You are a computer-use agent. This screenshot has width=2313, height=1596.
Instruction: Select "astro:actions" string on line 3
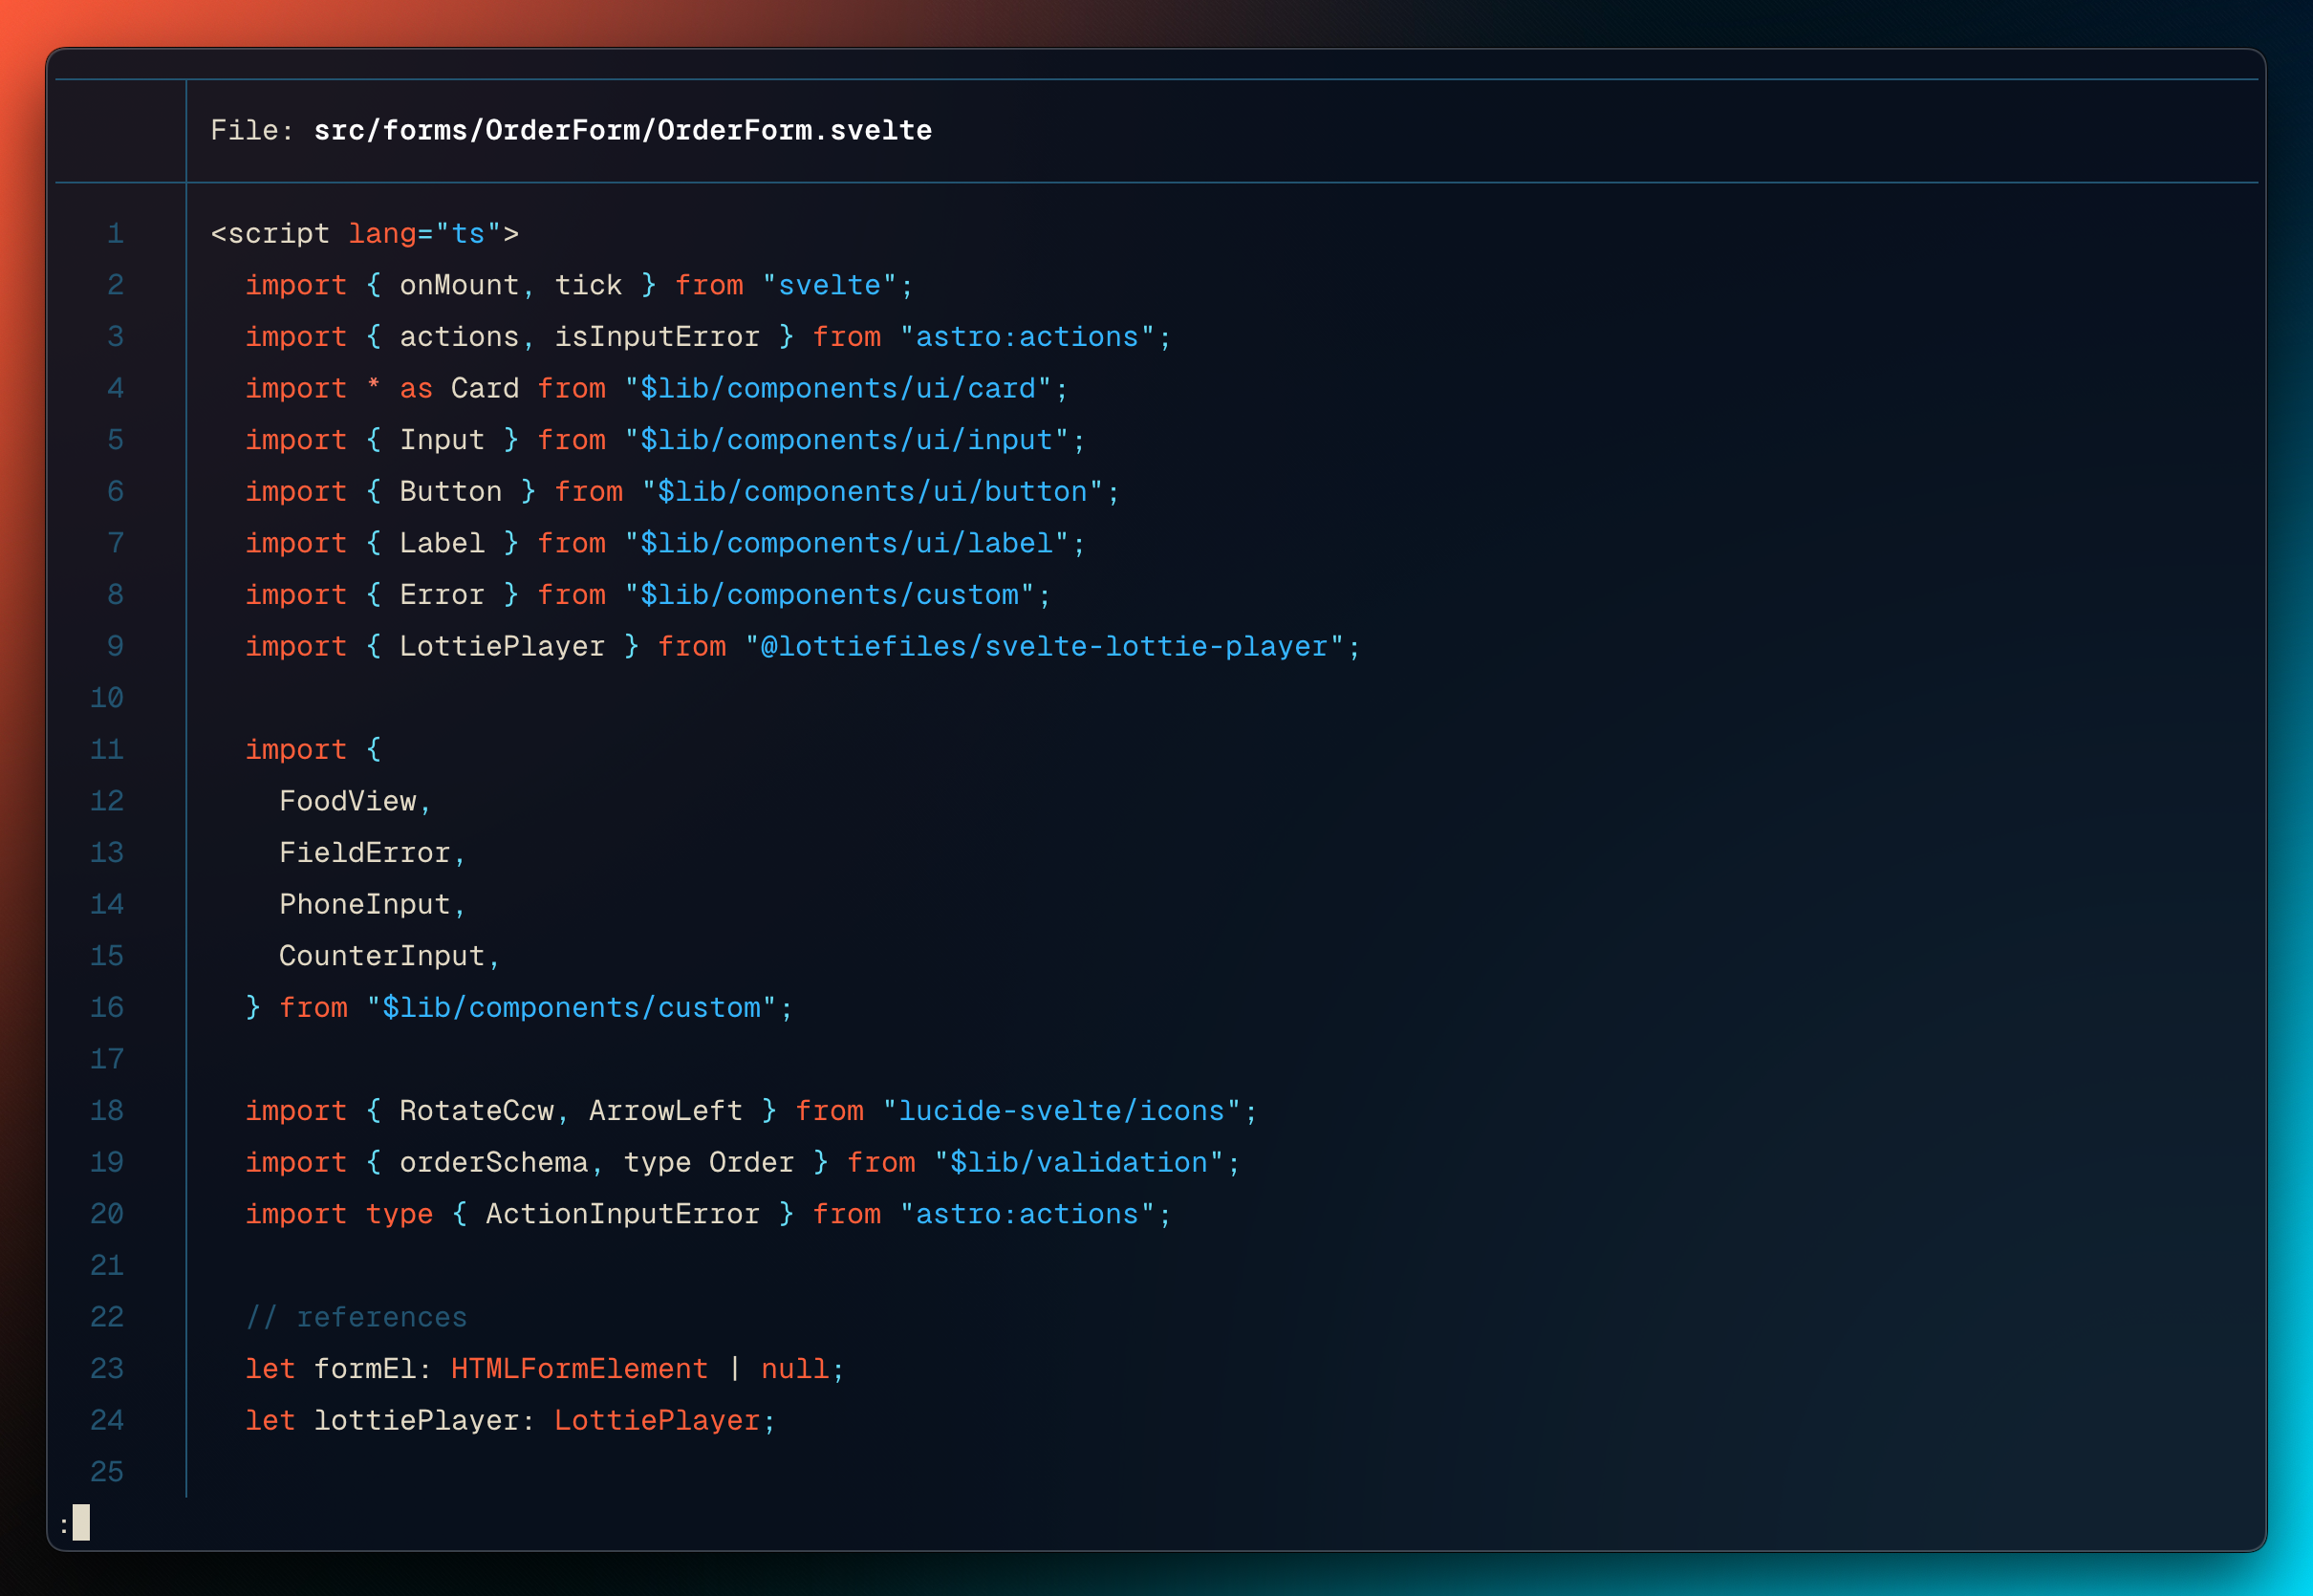tap(1028, 337)
